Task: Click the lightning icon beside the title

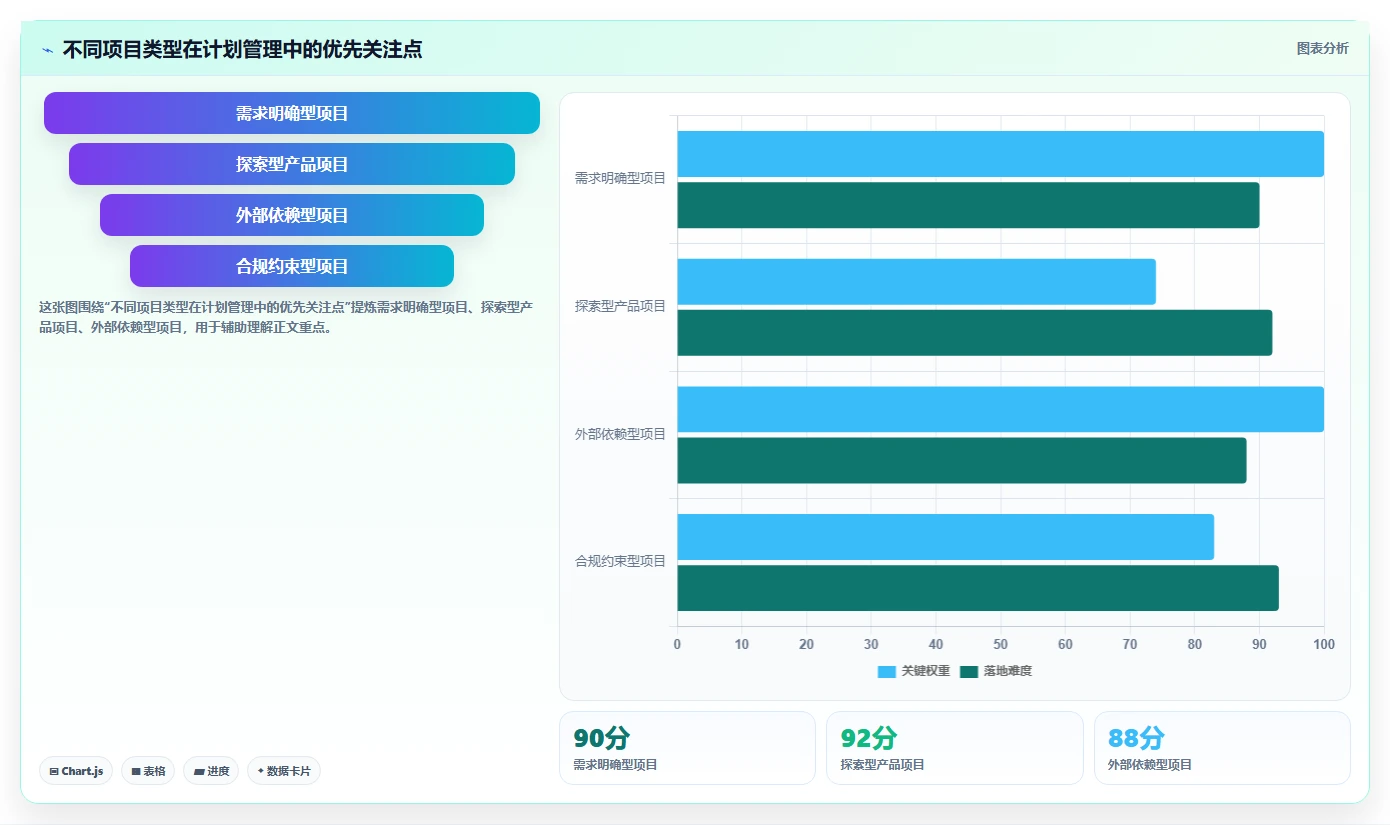Action: click(x=47, y=50)
